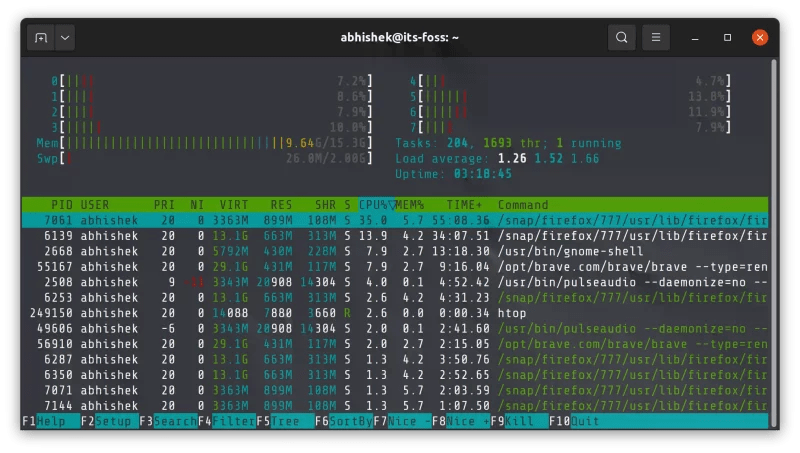Click the new tab icon in title bar

click(x=41, y=38)
